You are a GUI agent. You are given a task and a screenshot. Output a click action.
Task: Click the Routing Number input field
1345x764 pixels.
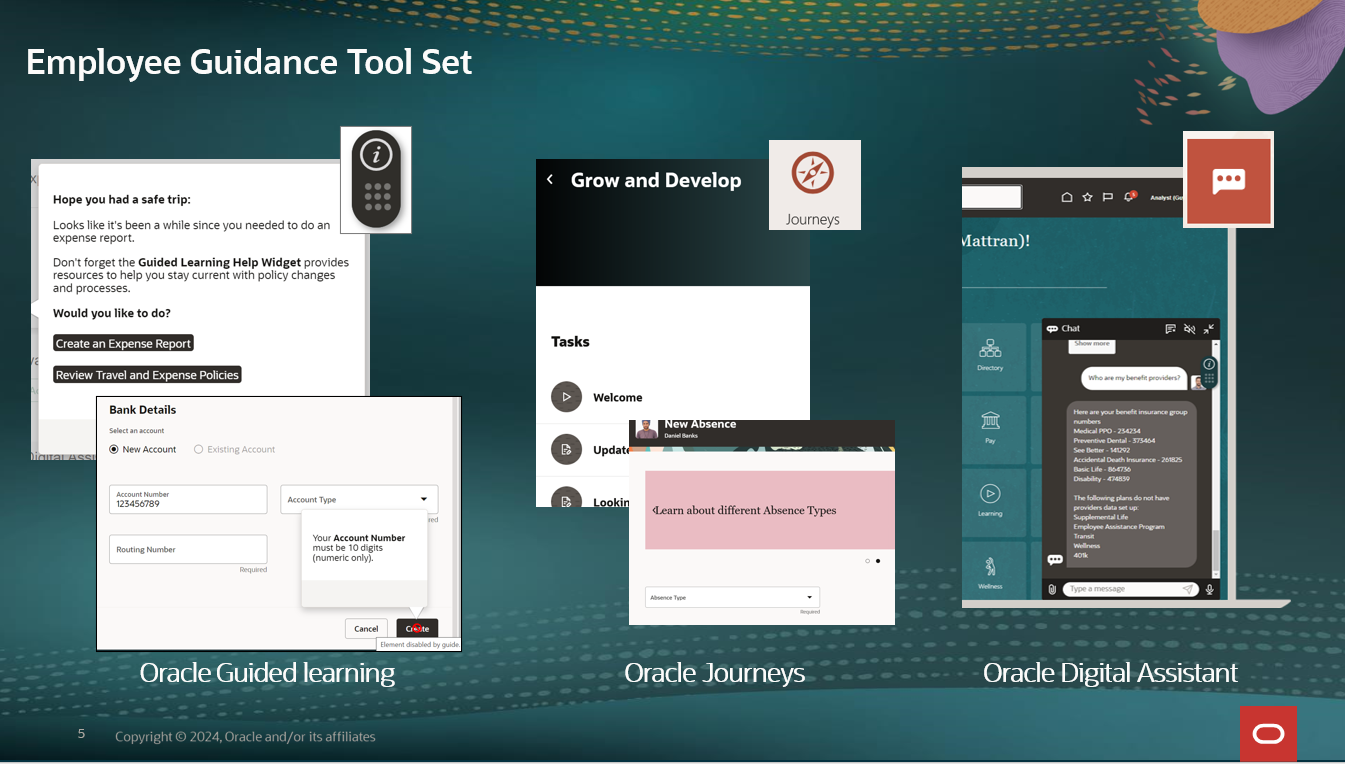click(188, 549)
